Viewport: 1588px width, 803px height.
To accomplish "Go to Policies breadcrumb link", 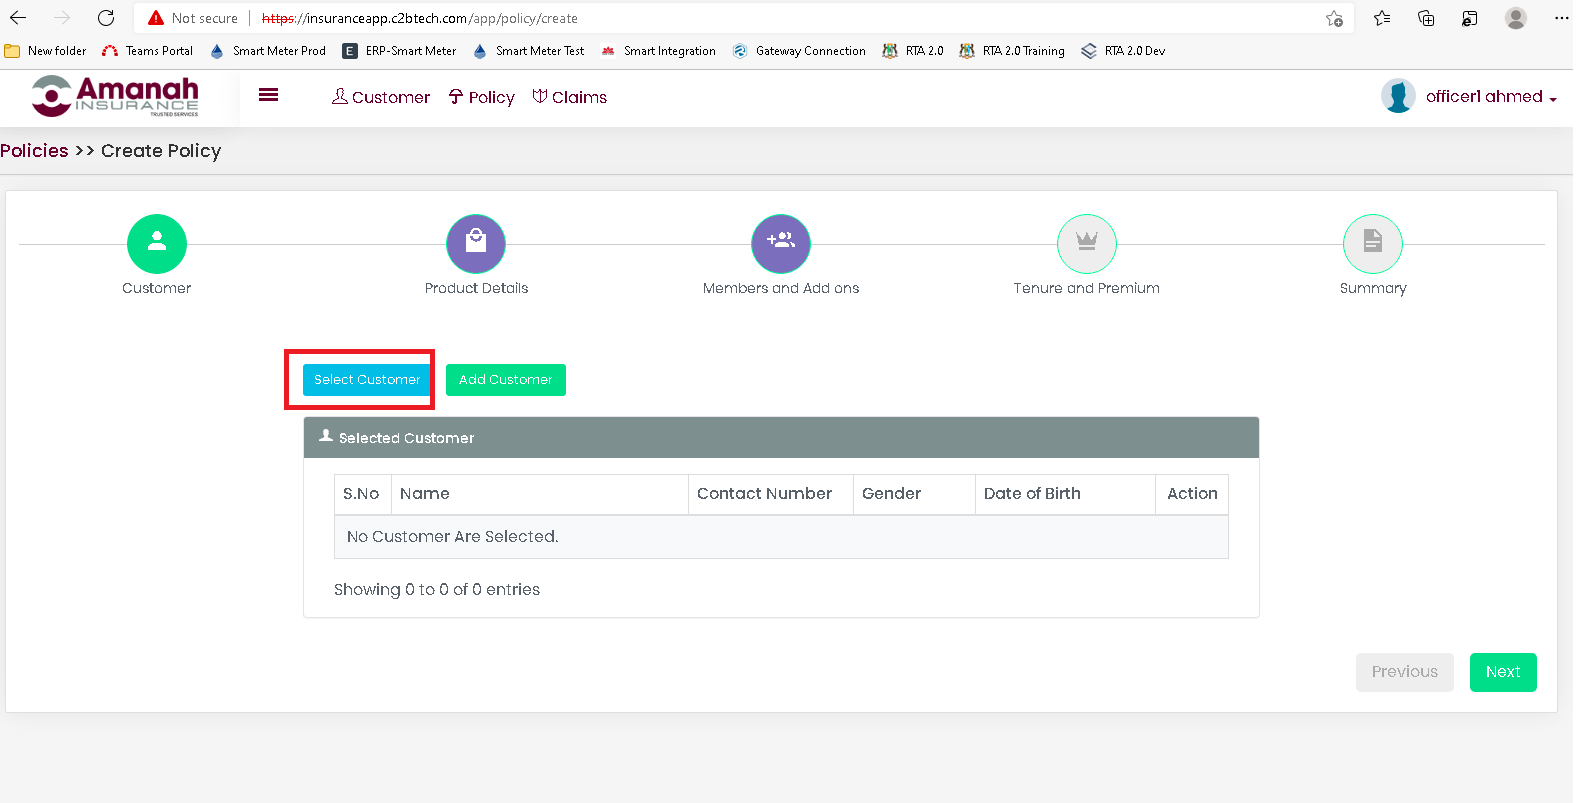I will click(x=34, y=151).
